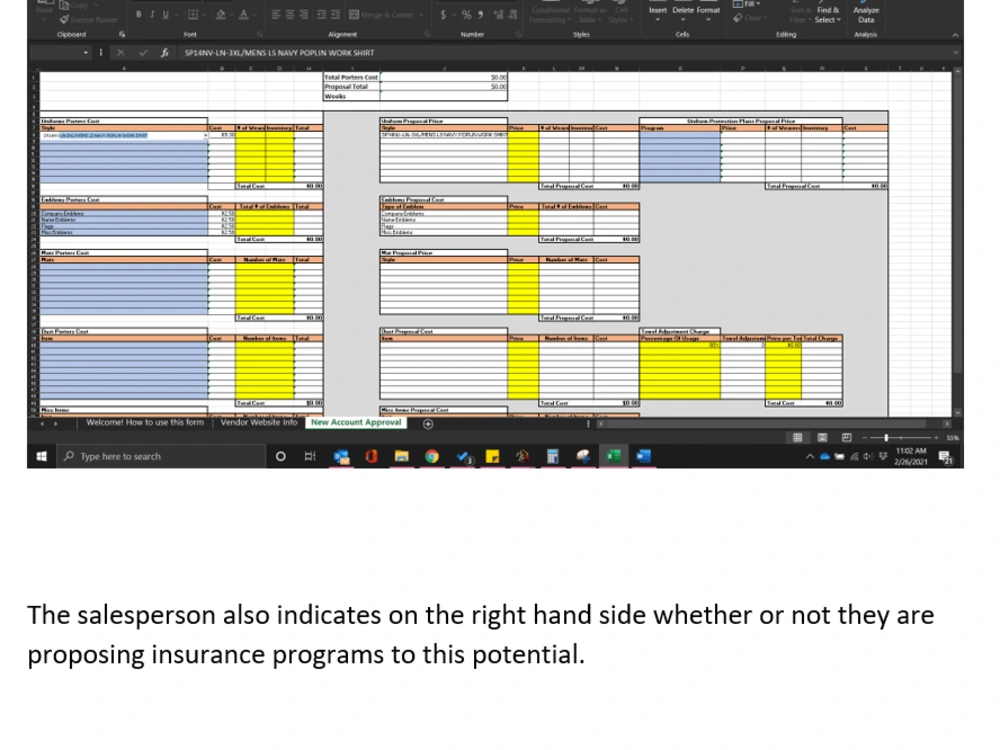The image size is (1000, 750).
Task: Open the Windows Start menu
Action: (41, 456)
